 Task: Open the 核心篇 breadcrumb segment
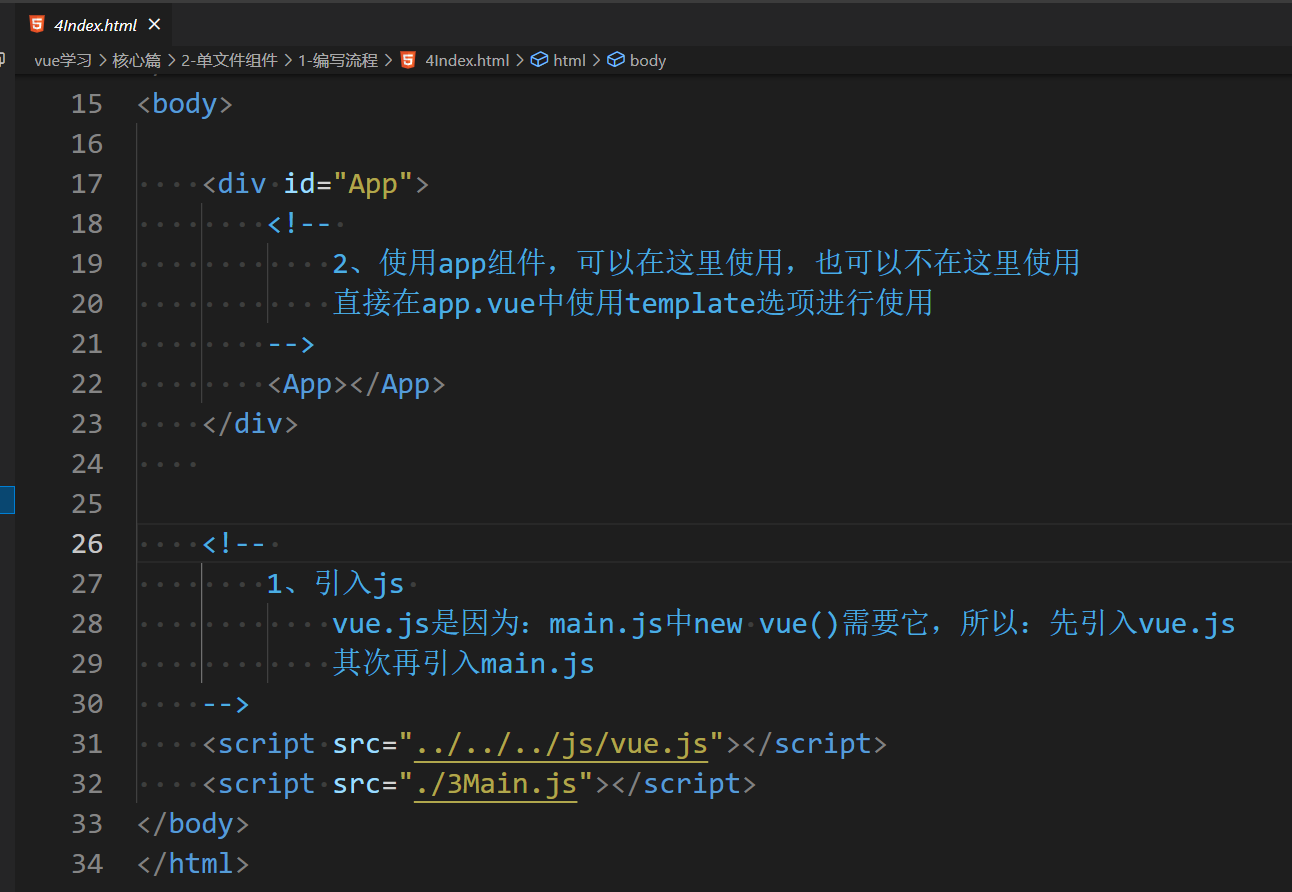tap(136, 60)
